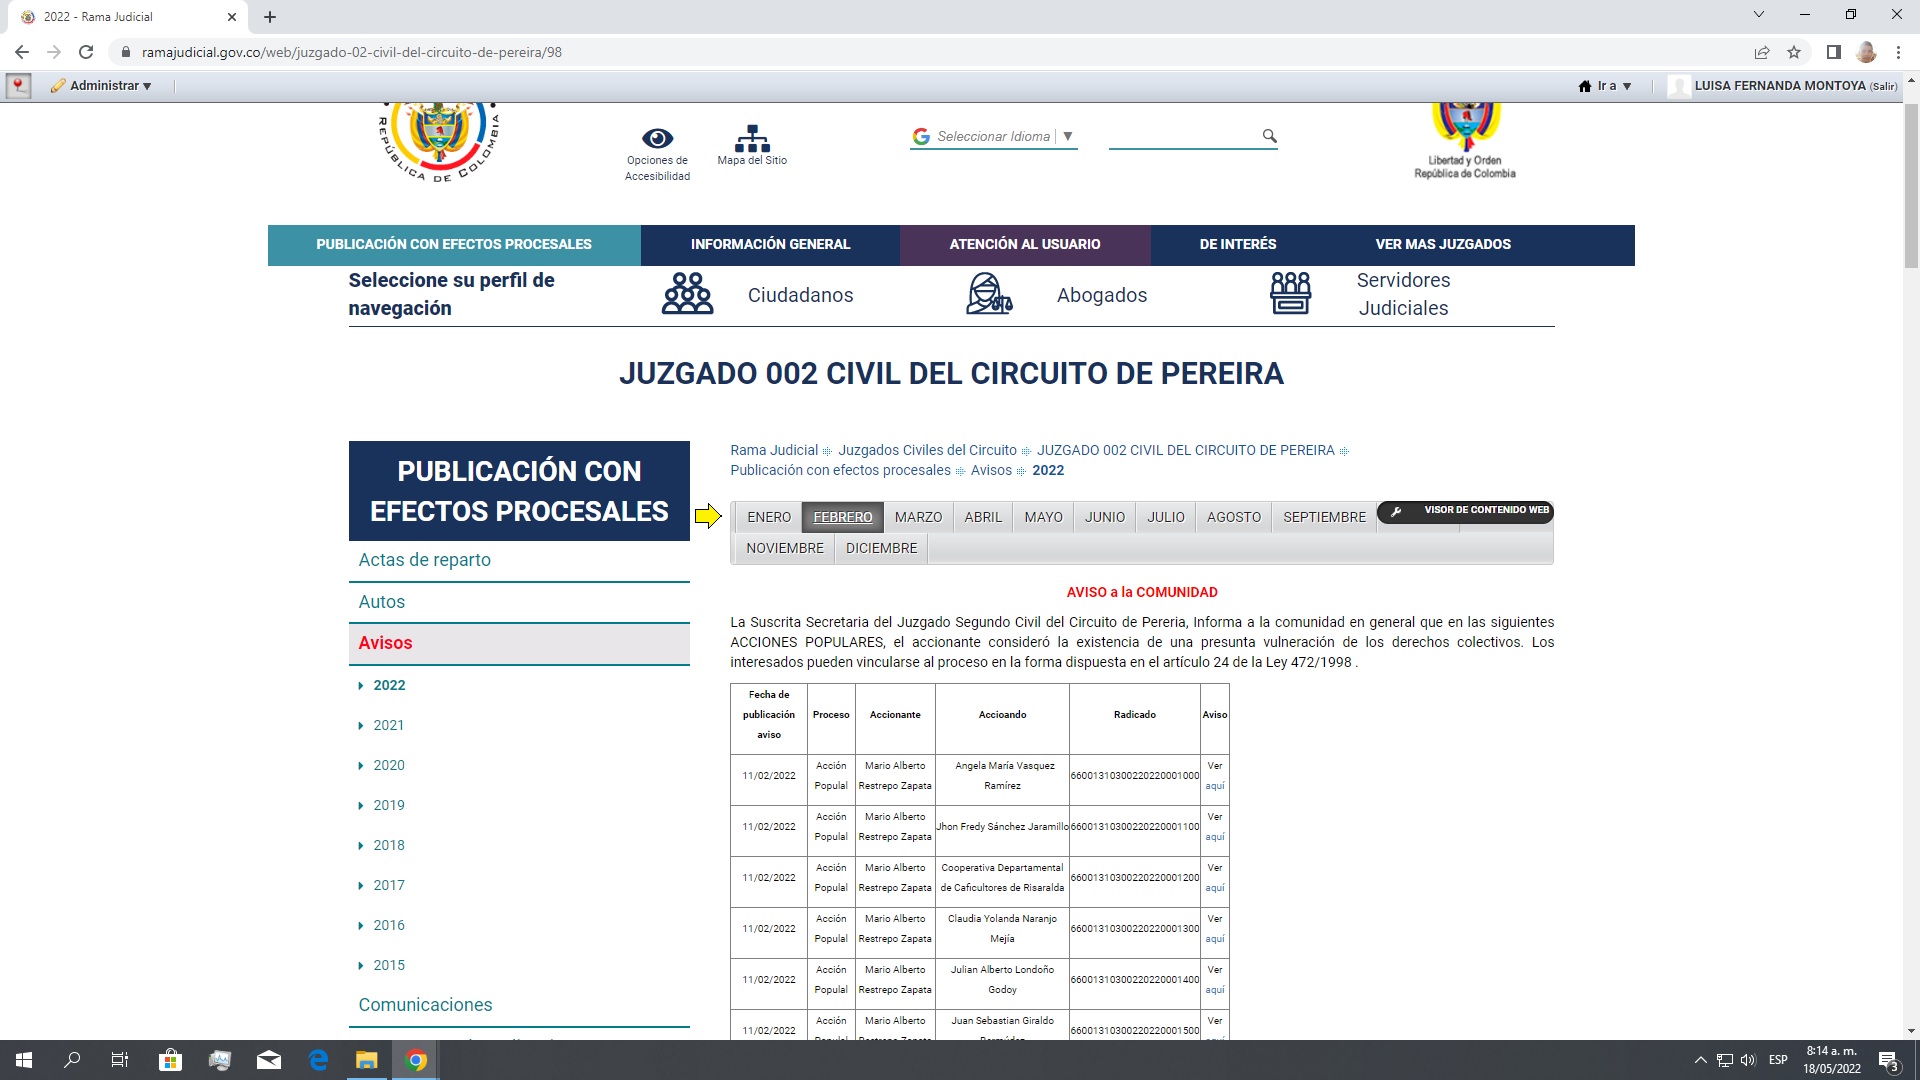Reload the page
1920x1080 pixels.
86,52
